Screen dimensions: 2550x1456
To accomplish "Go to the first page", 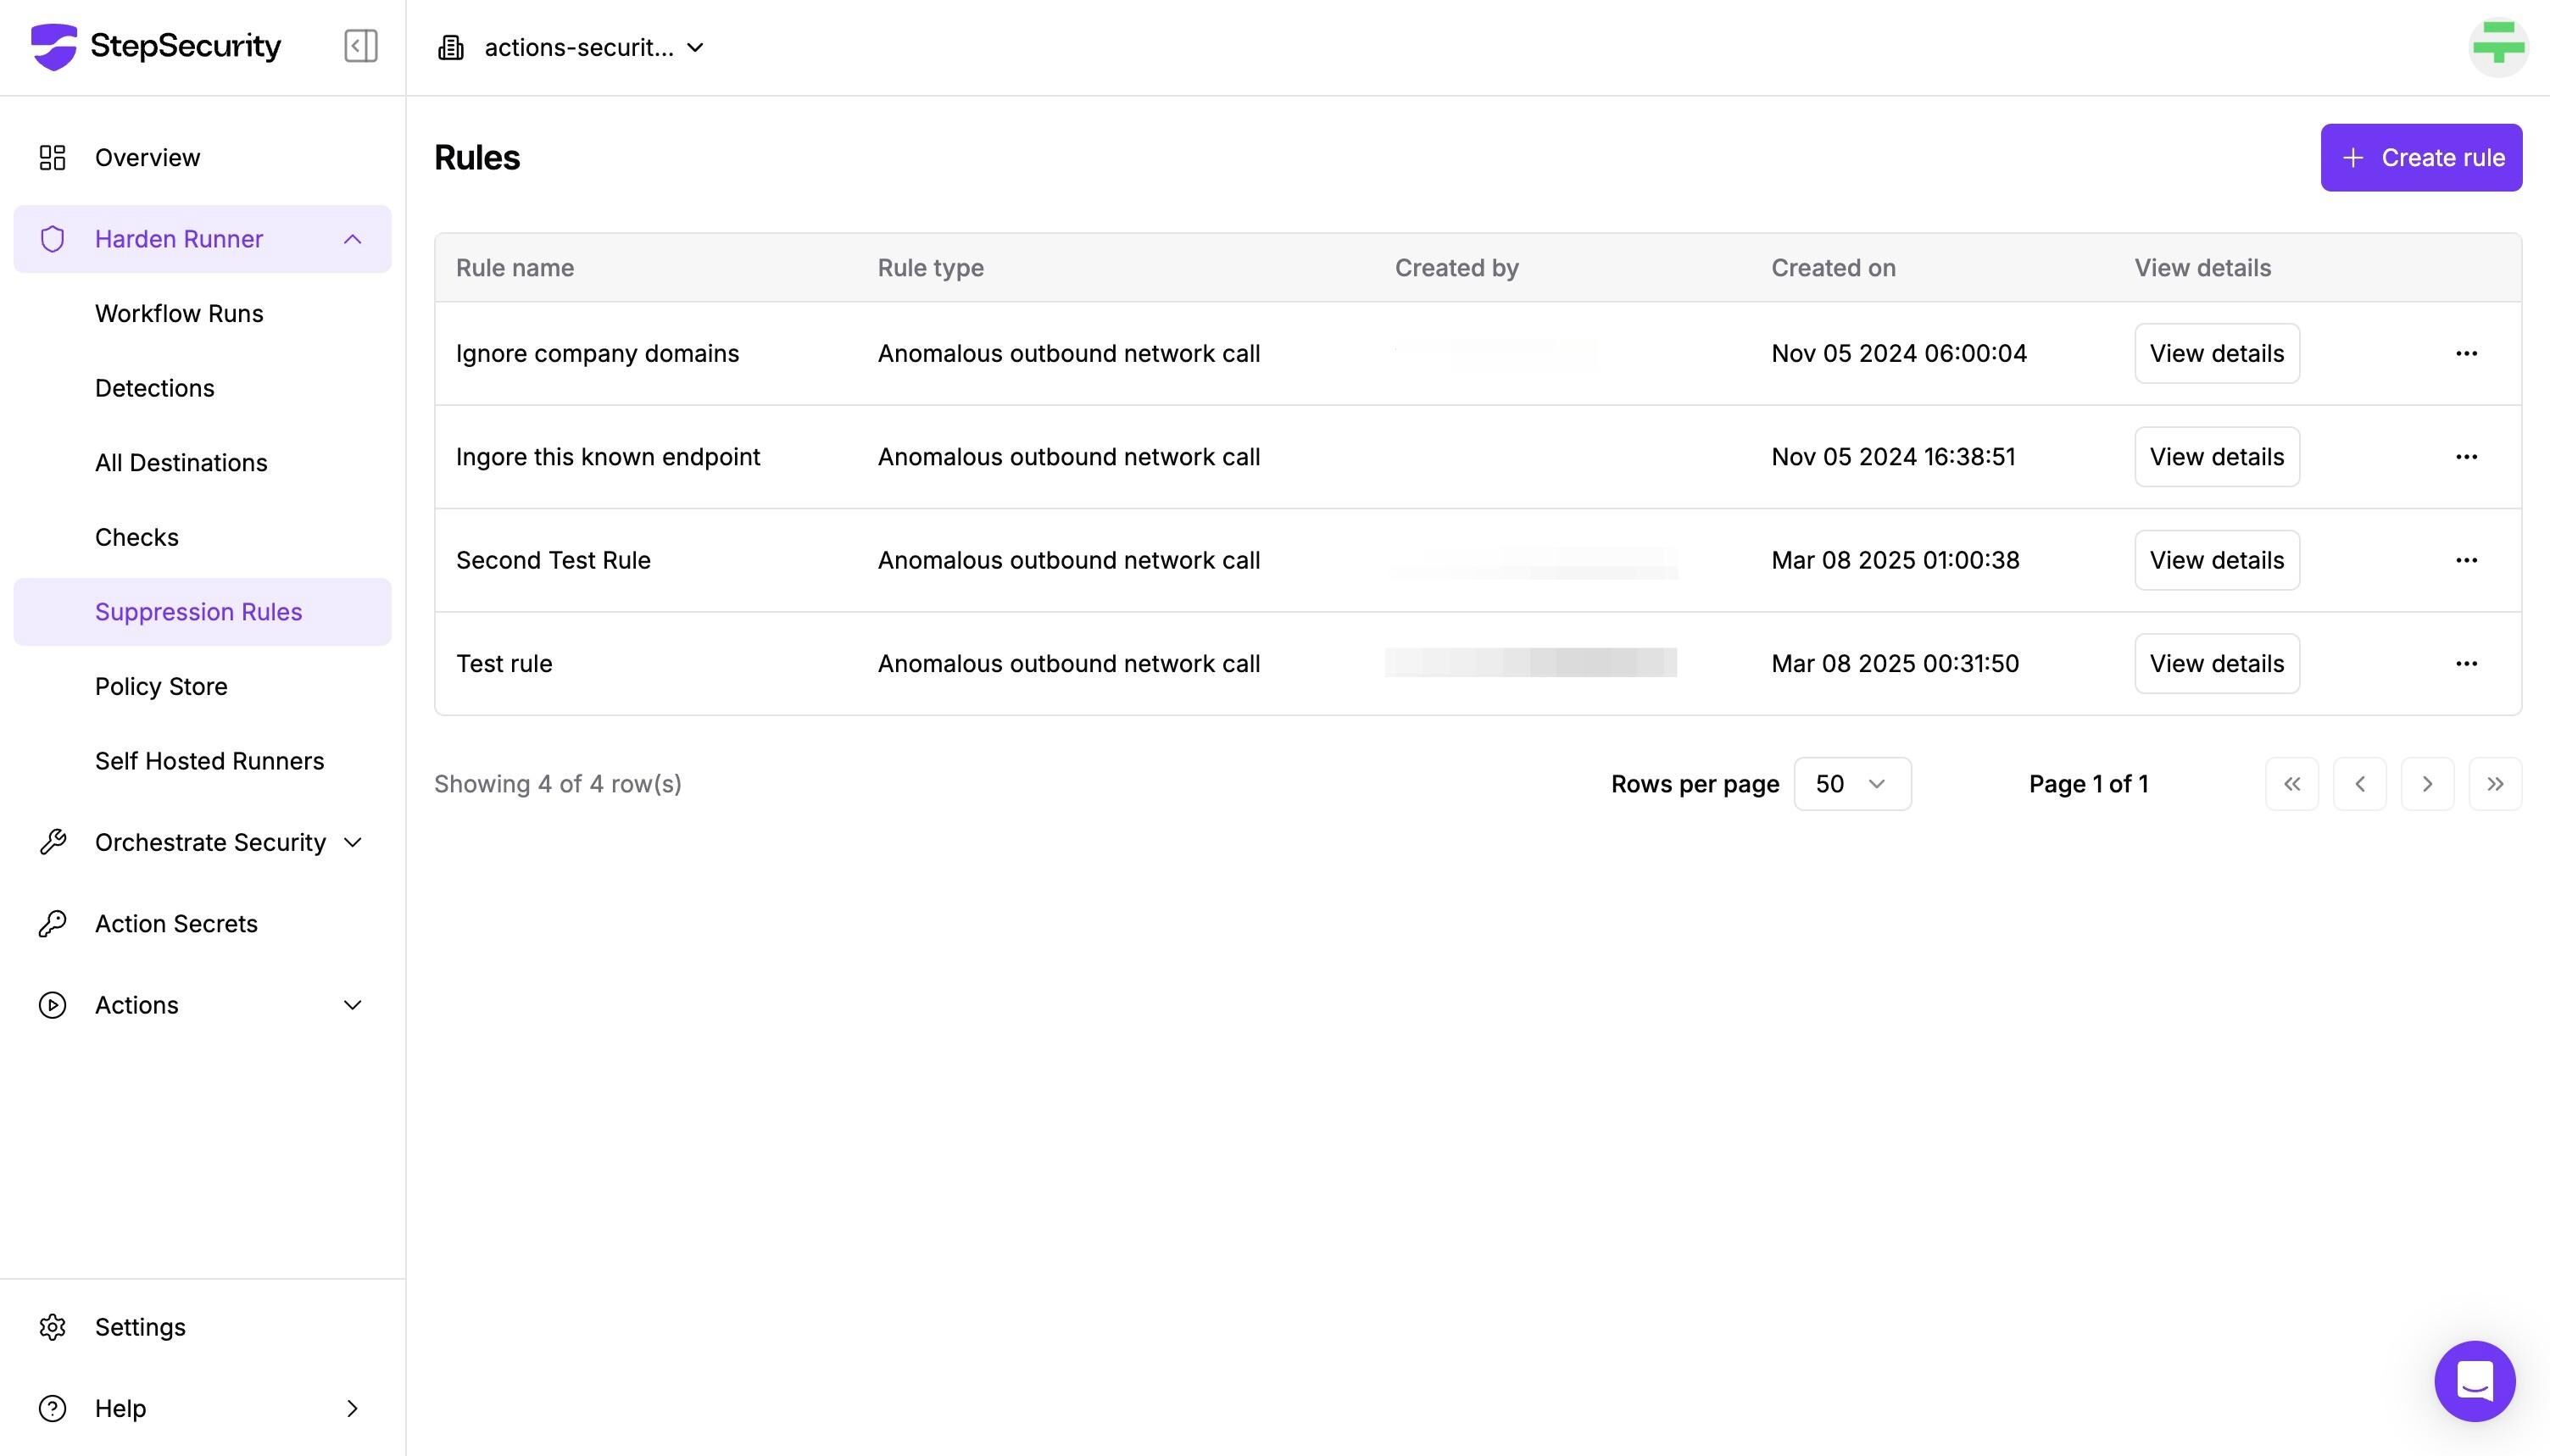I will pyautogui.click(x=2291, y=784).
